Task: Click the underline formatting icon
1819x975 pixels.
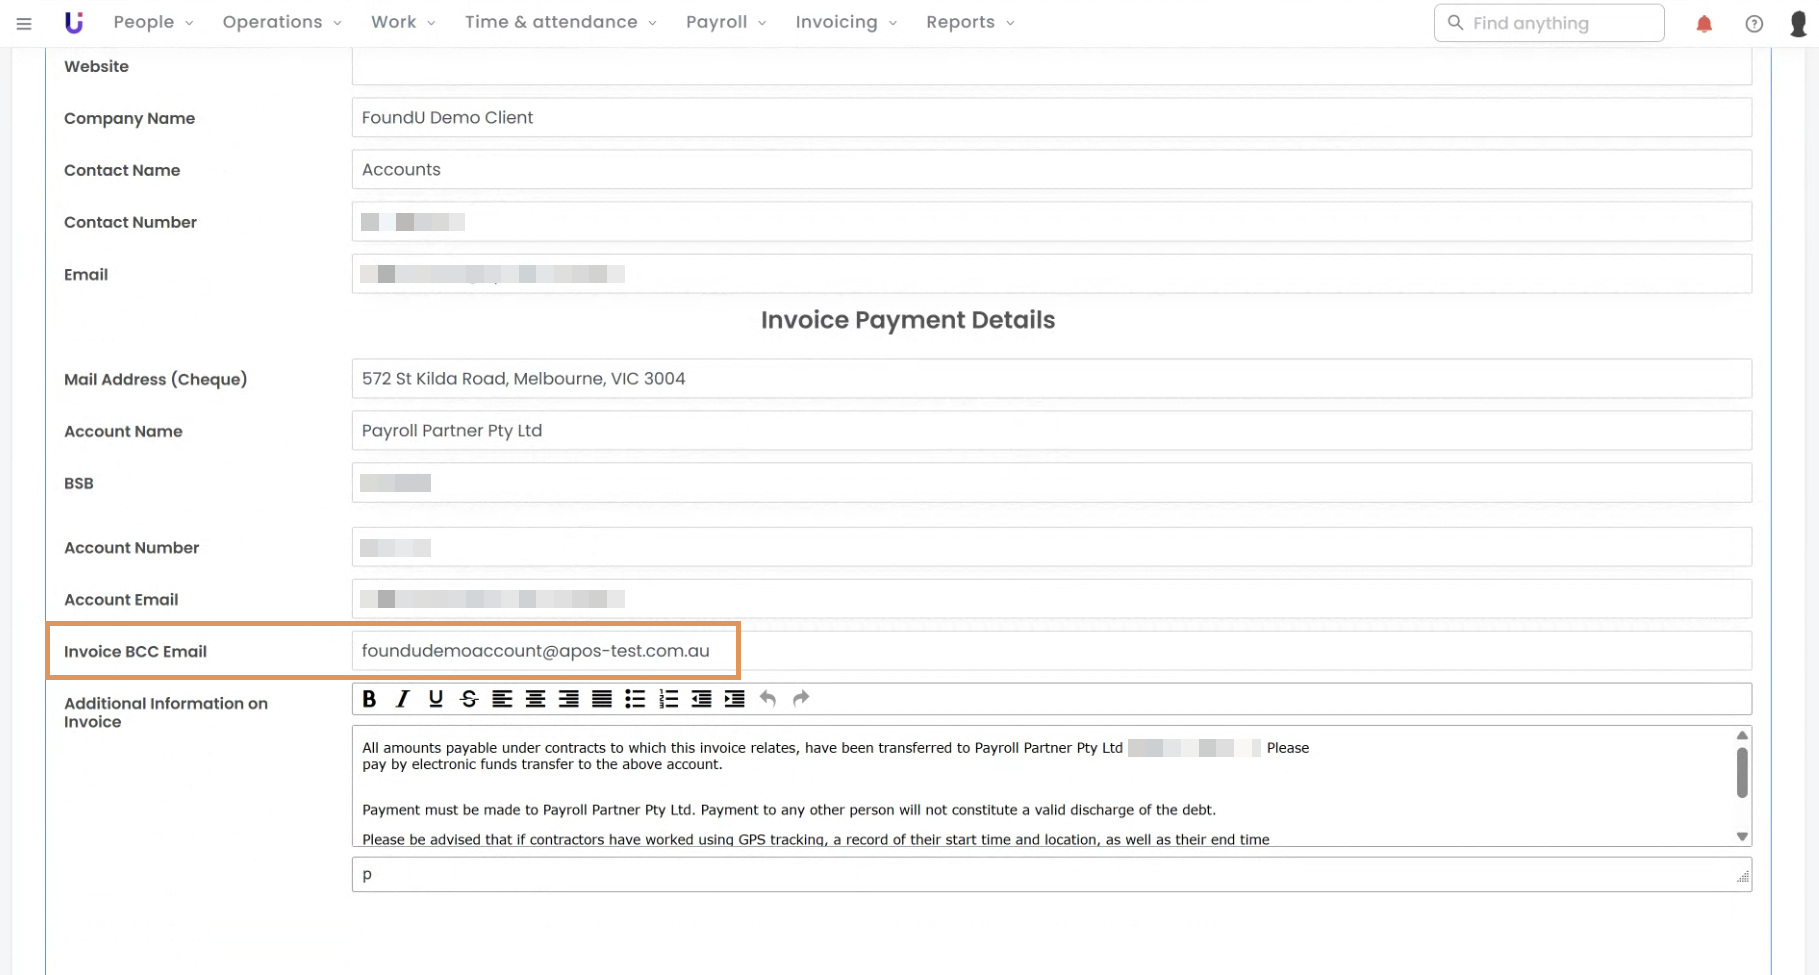Action: (436, 699)
